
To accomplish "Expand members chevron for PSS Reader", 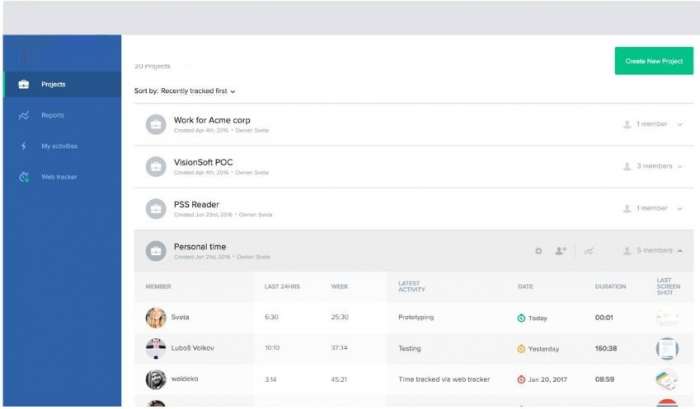I will coord(680,209).
